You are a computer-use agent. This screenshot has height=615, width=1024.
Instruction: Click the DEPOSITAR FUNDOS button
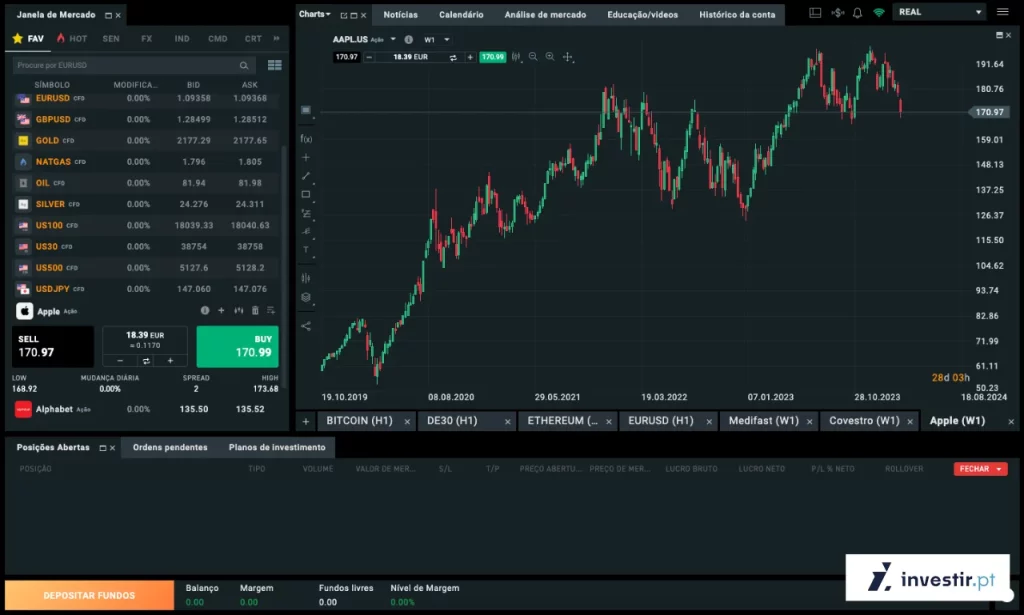coord(89,596)
